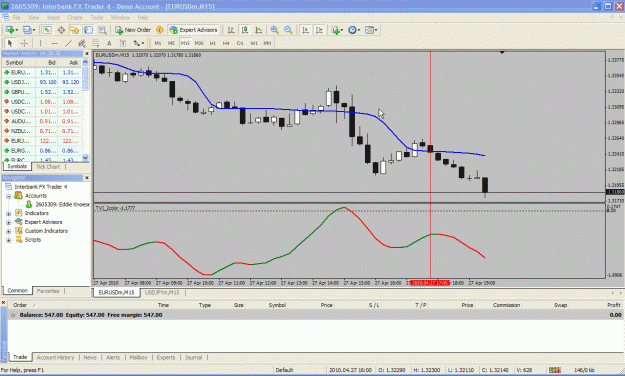Image resolution: width=625 pixels, height=376 pixels.
Task: Click Market Watch scrollbar up arrow
Action: coord(85,62)
